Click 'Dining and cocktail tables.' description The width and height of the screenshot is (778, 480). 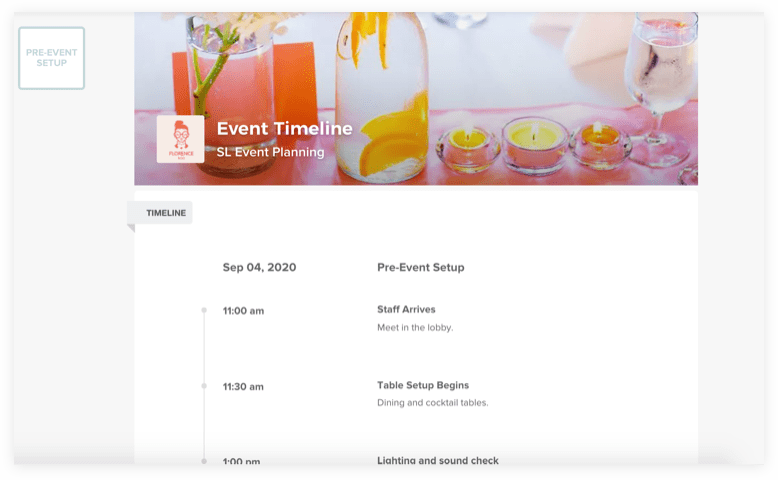click(433, 403)
